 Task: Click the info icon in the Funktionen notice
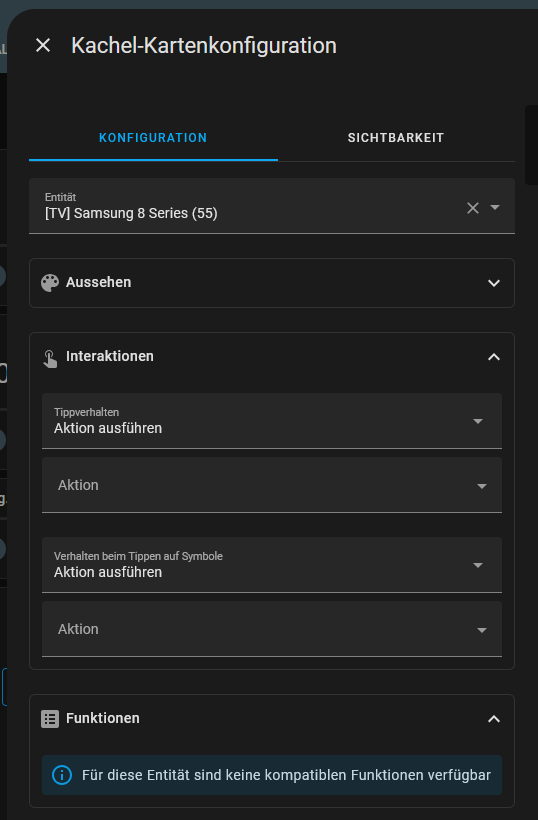[62, 775]
